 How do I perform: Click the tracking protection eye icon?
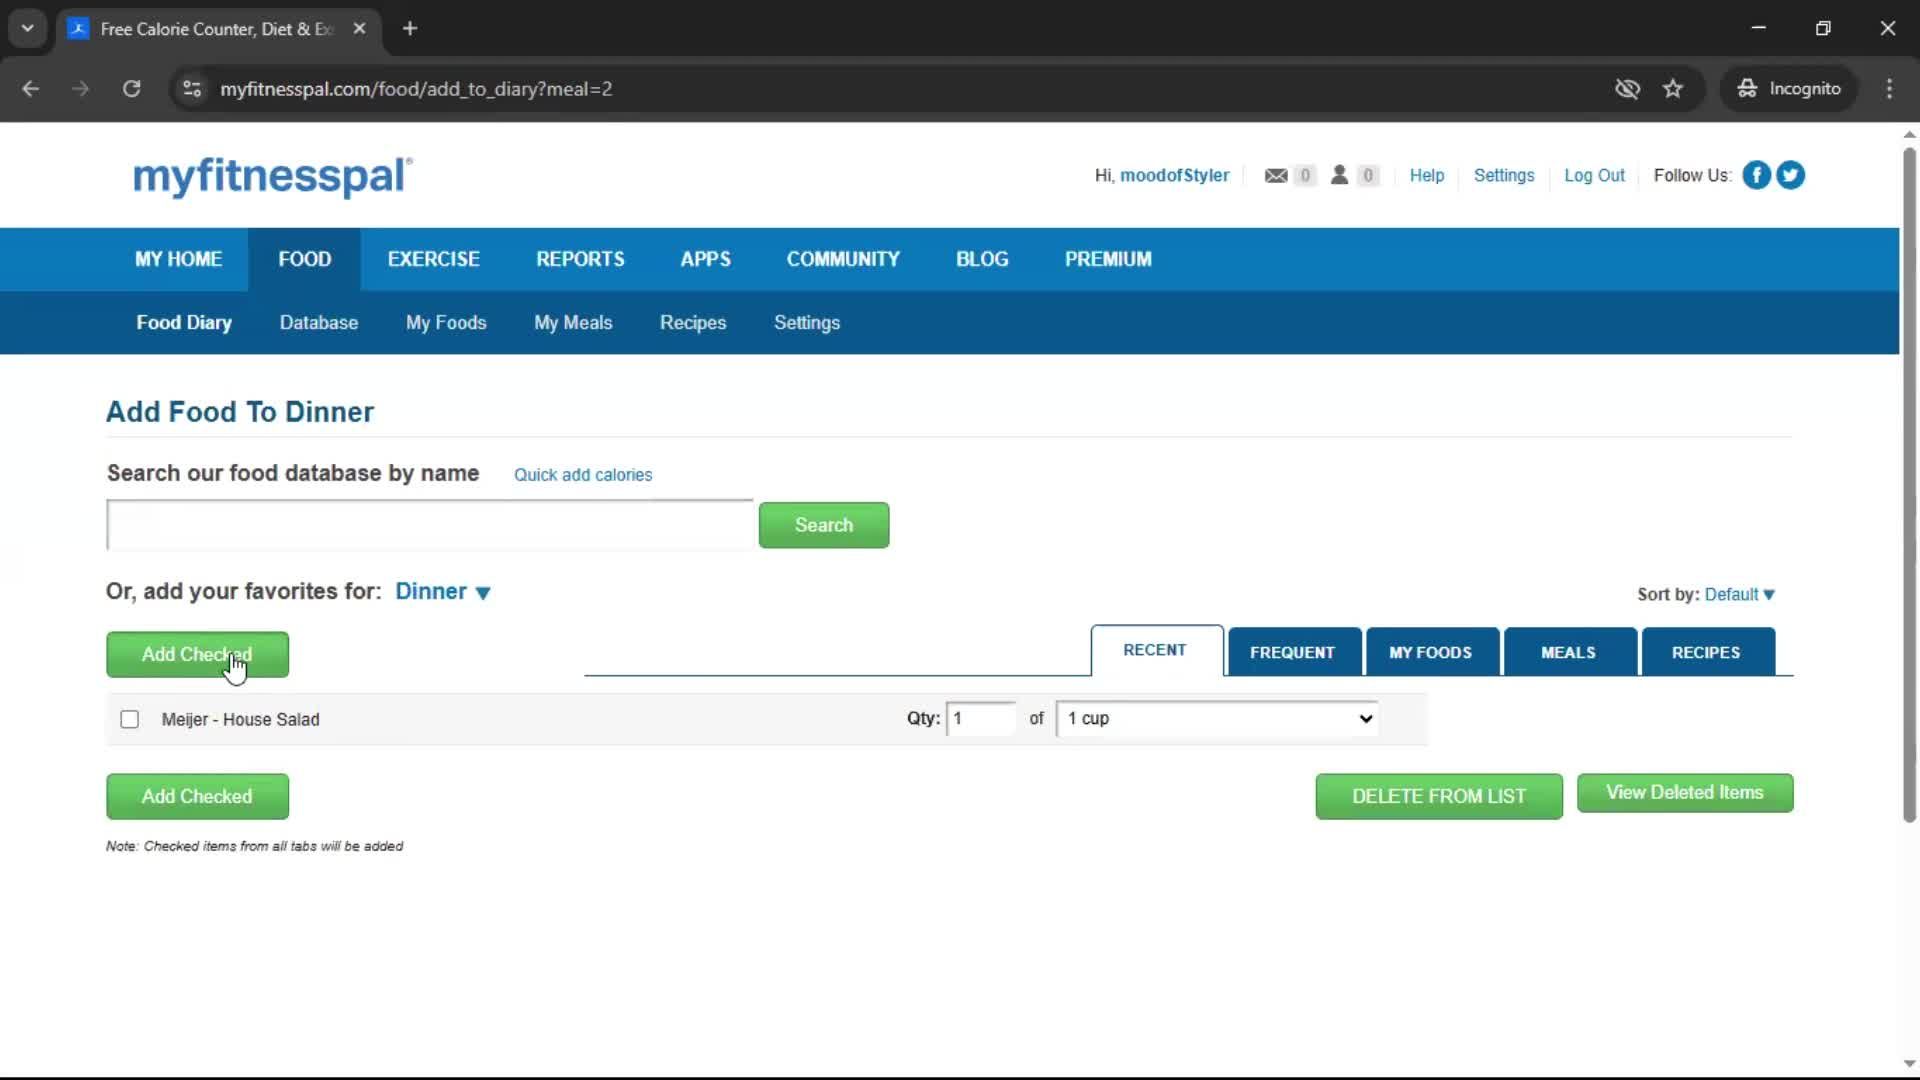click(1627, 89)
